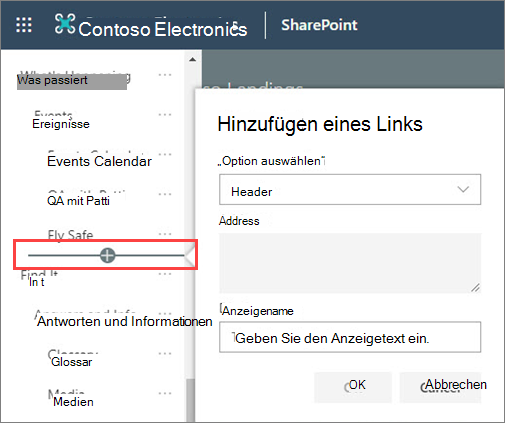The image size is (505, 423).
Task: Confirm with the OK button
Action: (353, 387)
